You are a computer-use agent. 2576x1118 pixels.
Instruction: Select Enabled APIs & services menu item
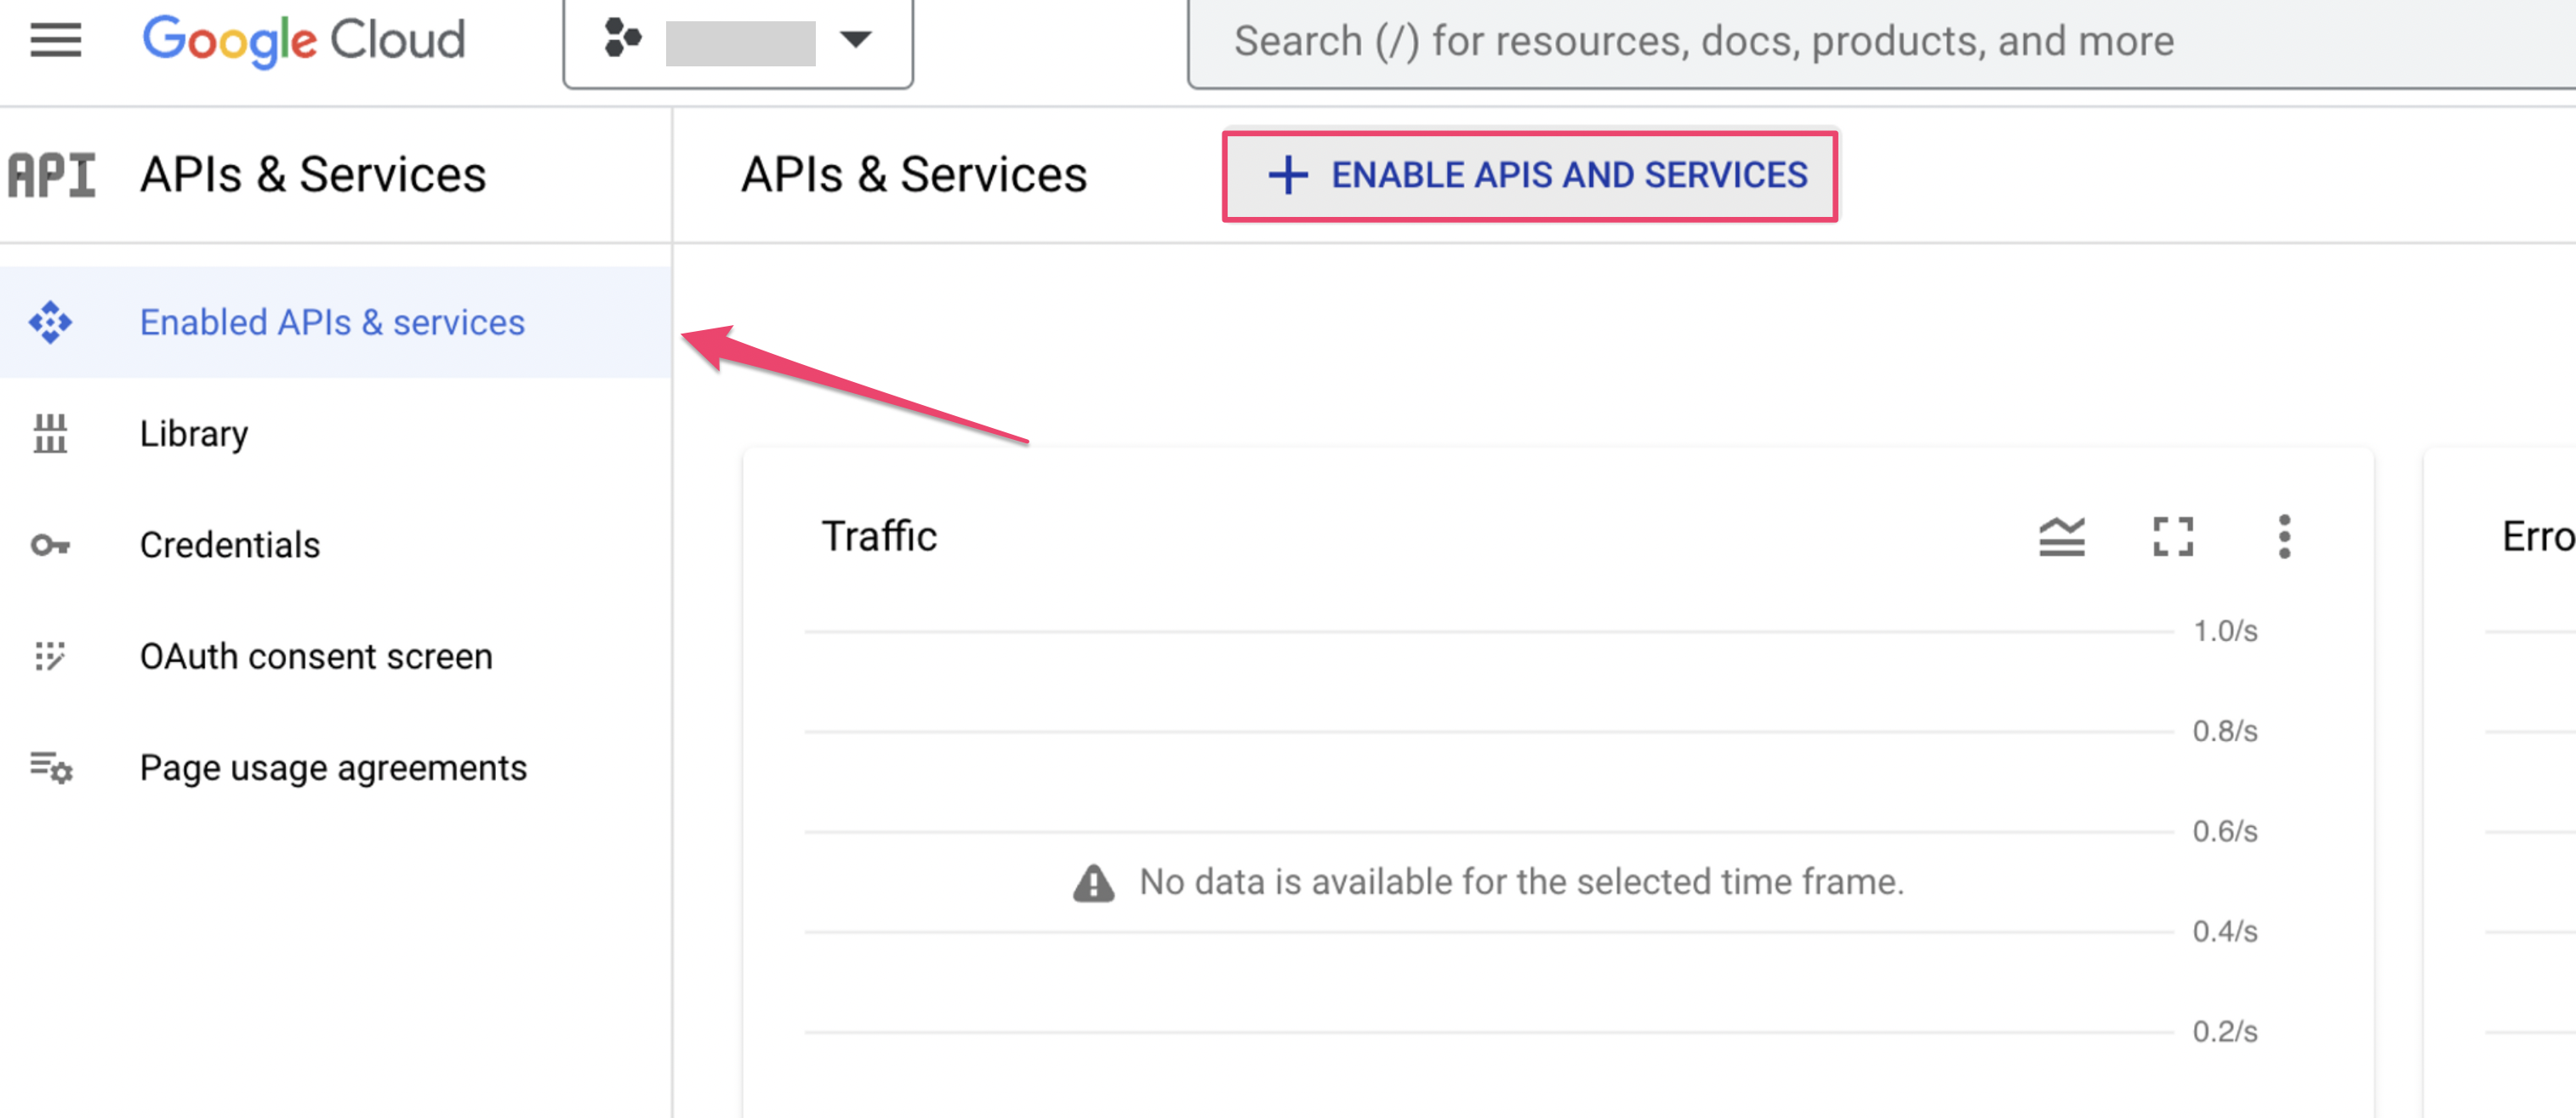click(336, 322)
